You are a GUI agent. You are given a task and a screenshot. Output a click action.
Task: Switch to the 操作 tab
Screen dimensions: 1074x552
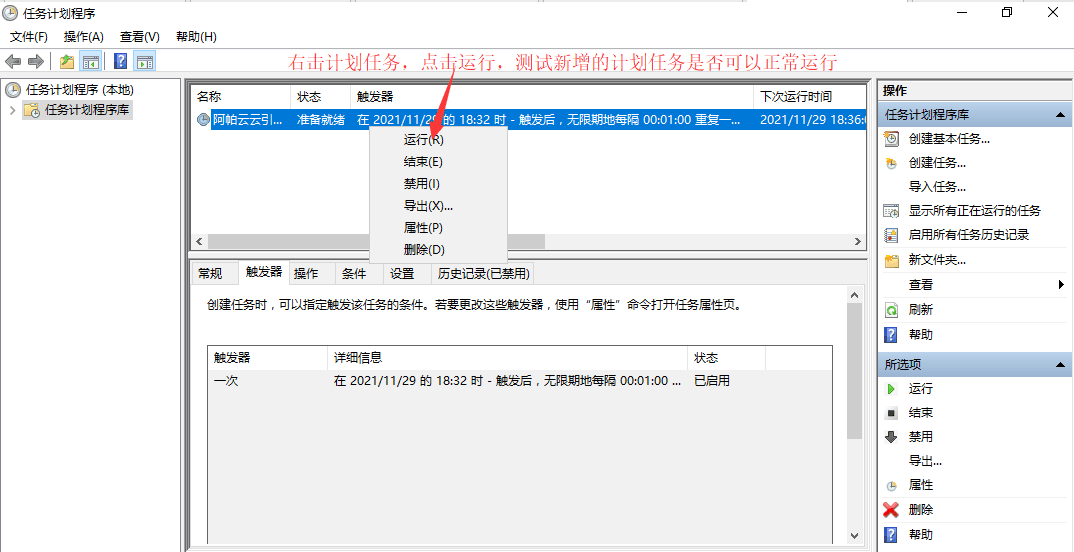coord(306,273)
